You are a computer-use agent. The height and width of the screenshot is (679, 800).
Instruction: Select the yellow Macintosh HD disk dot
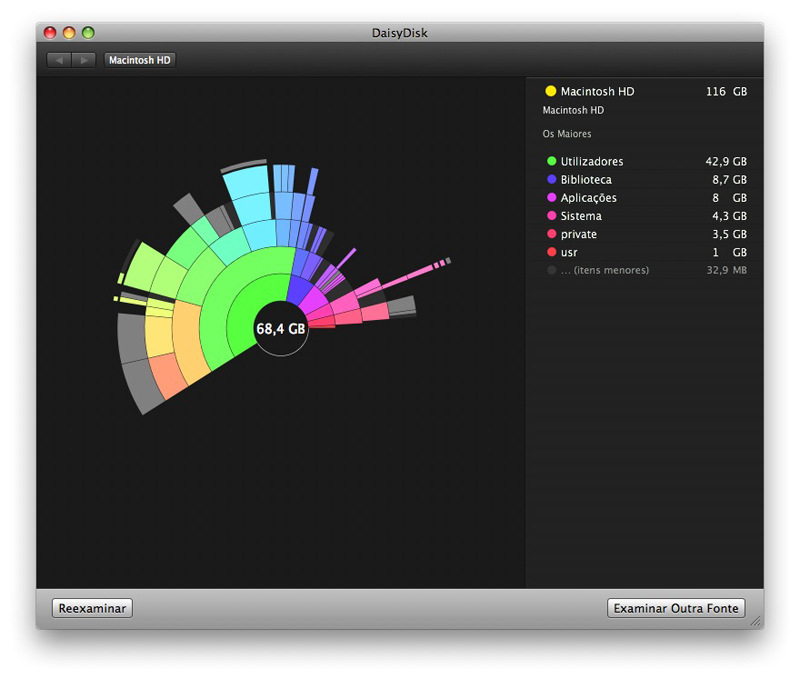point(551,91)
